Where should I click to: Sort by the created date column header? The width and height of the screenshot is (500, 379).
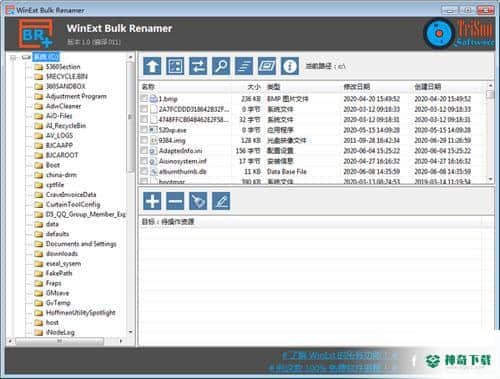tap(428, 87)
